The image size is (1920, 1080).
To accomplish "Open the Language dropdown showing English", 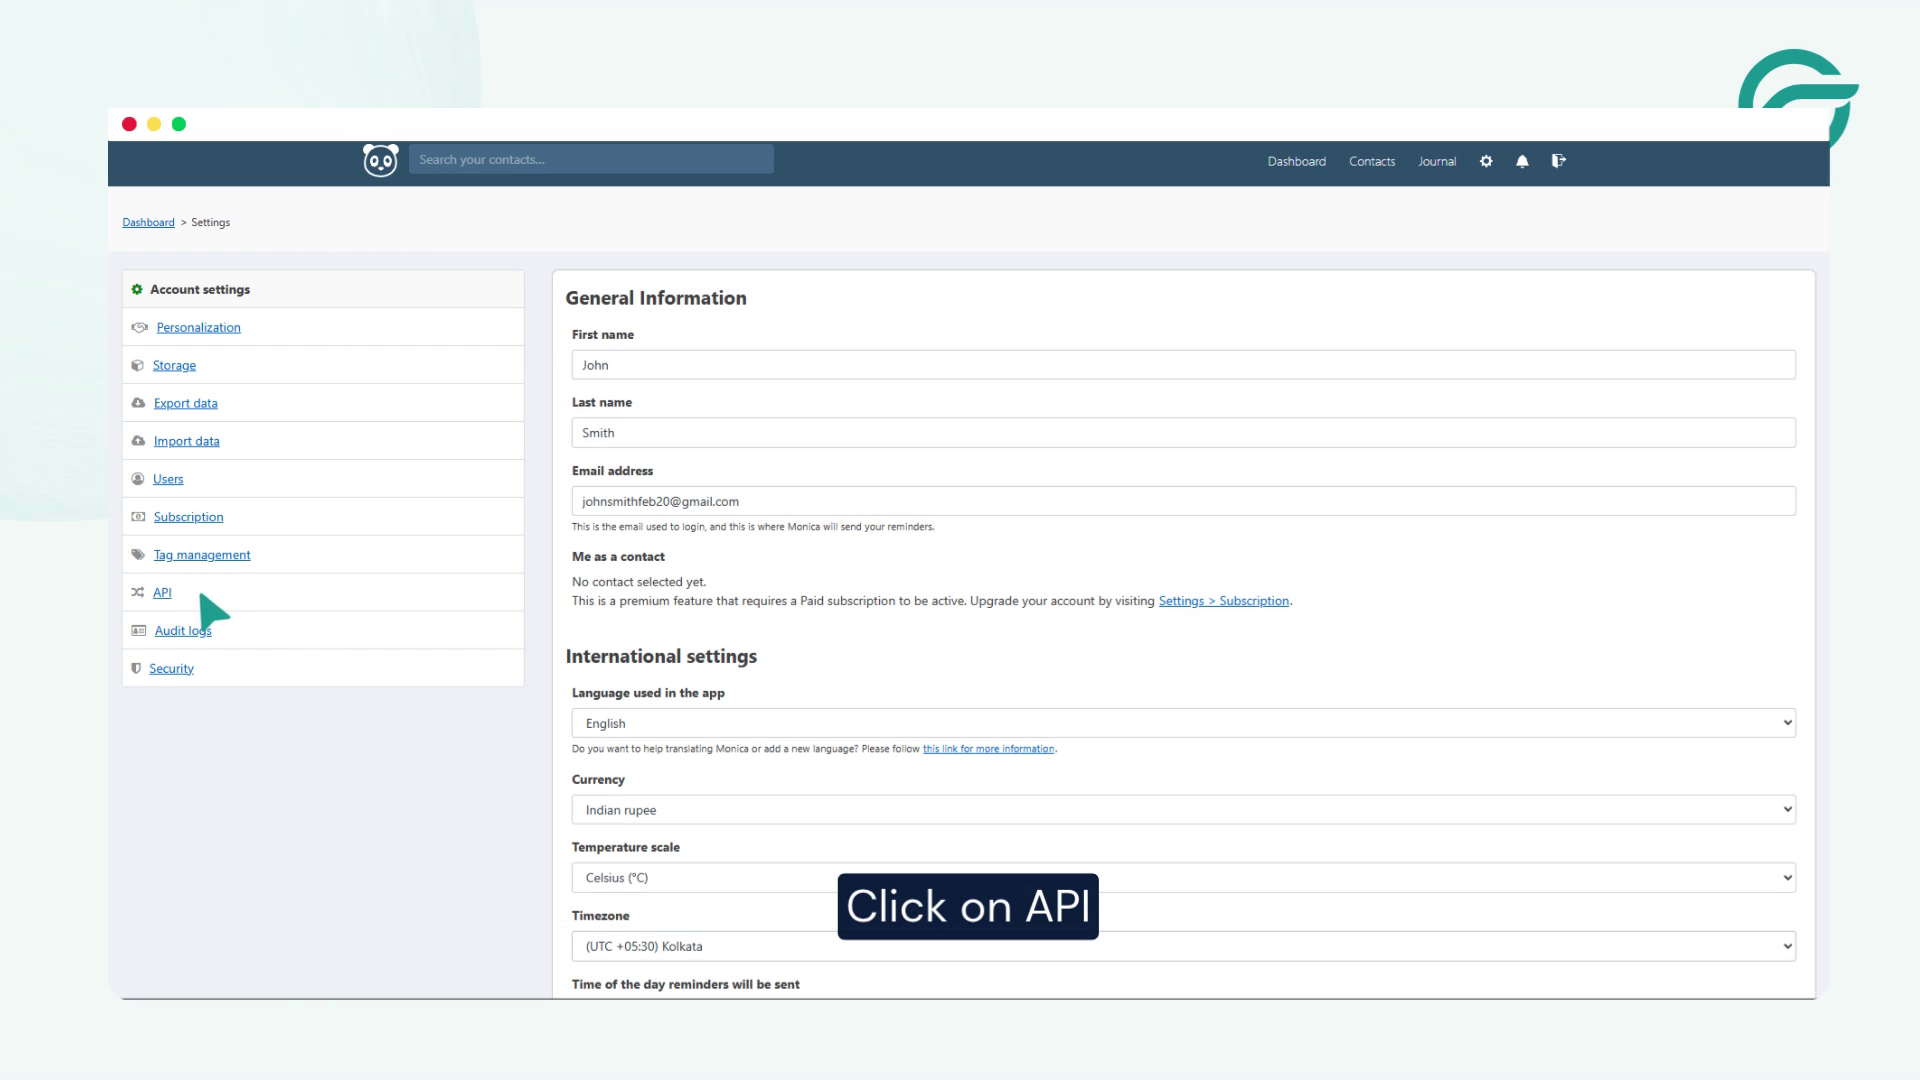I will coord(1183,723).
